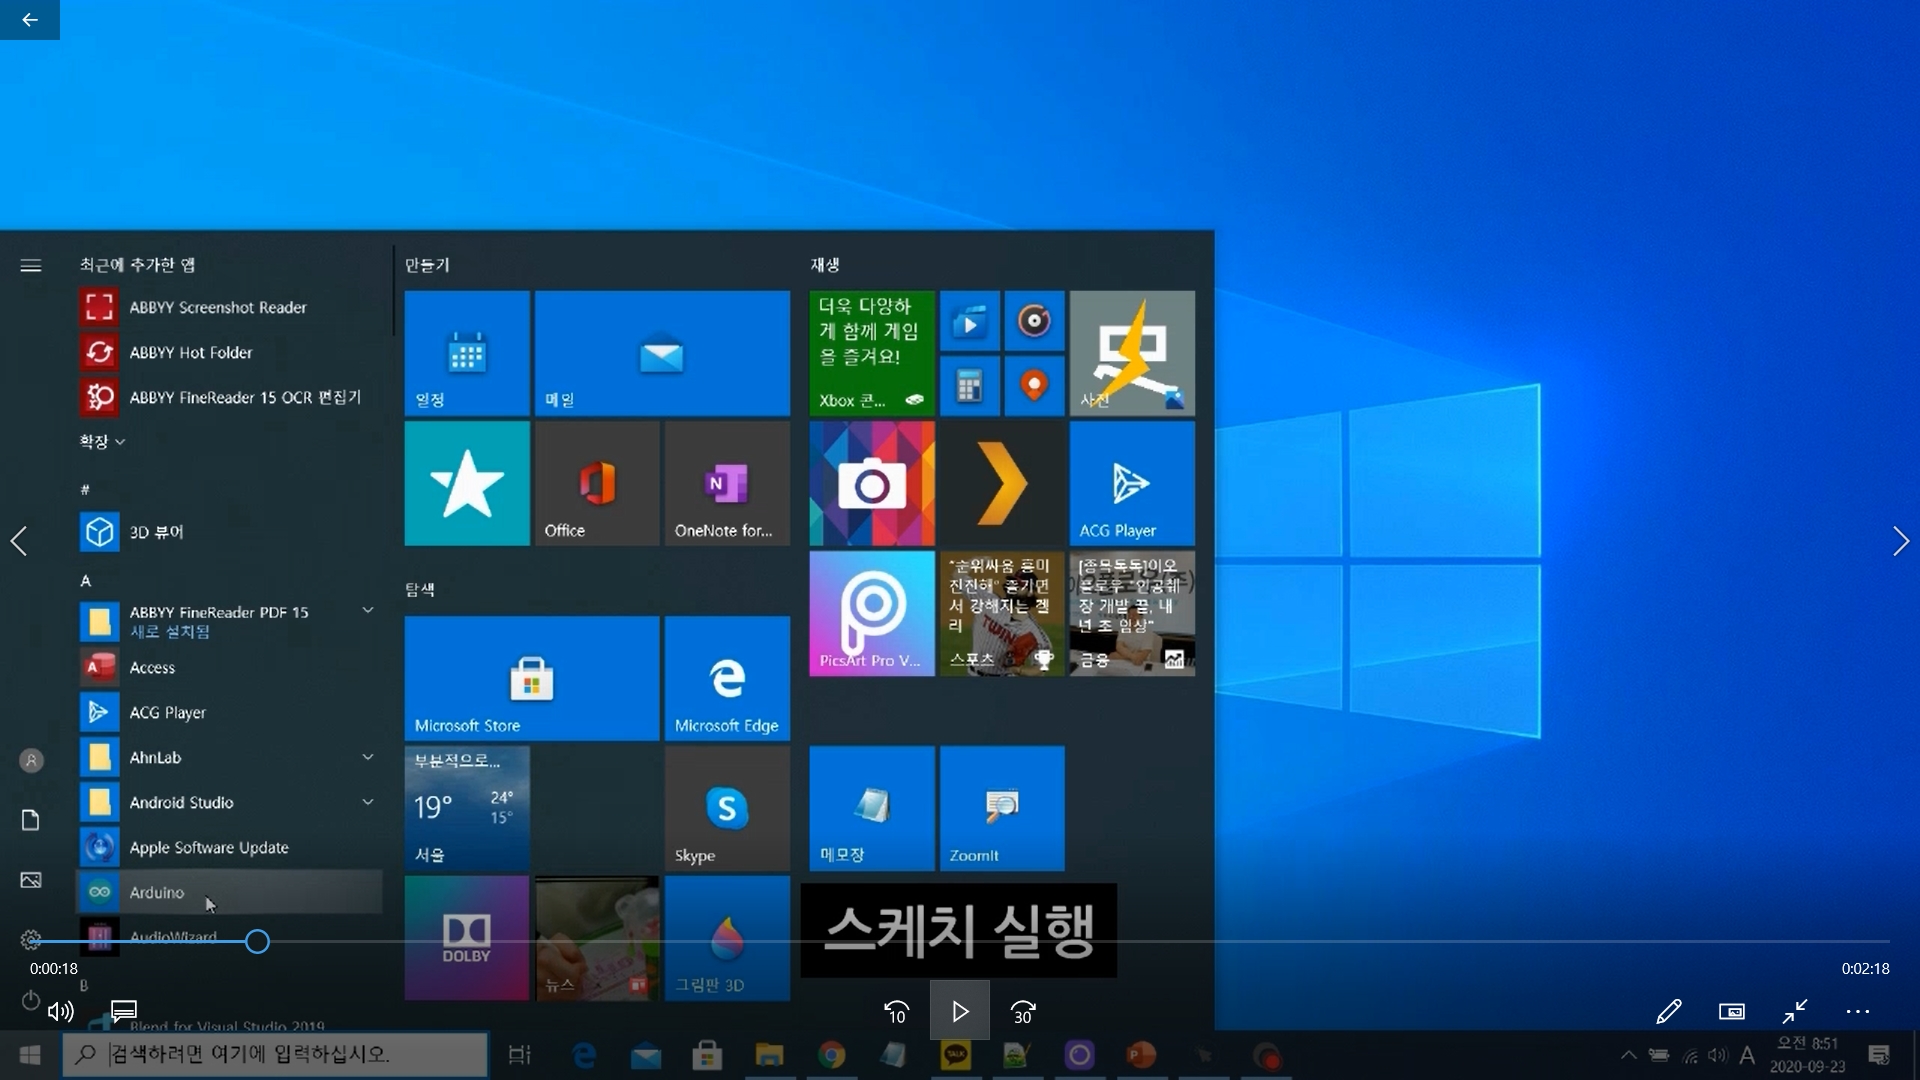
Task: Open the 사진 photos tile
Action: pos(1132,353)
